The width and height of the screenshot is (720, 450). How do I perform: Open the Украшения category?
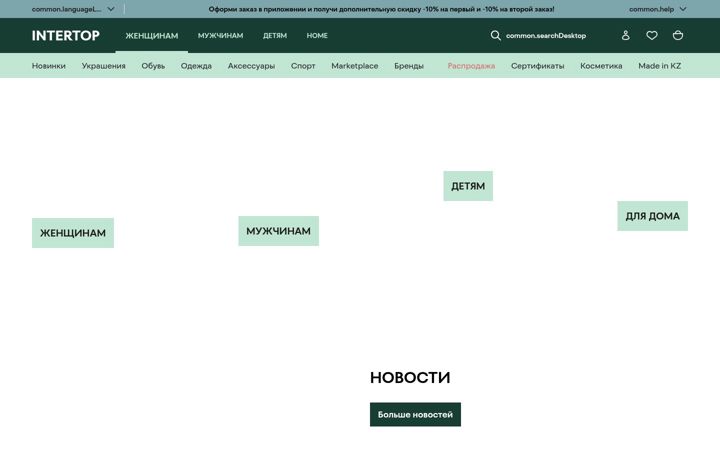tap(103, 66)
